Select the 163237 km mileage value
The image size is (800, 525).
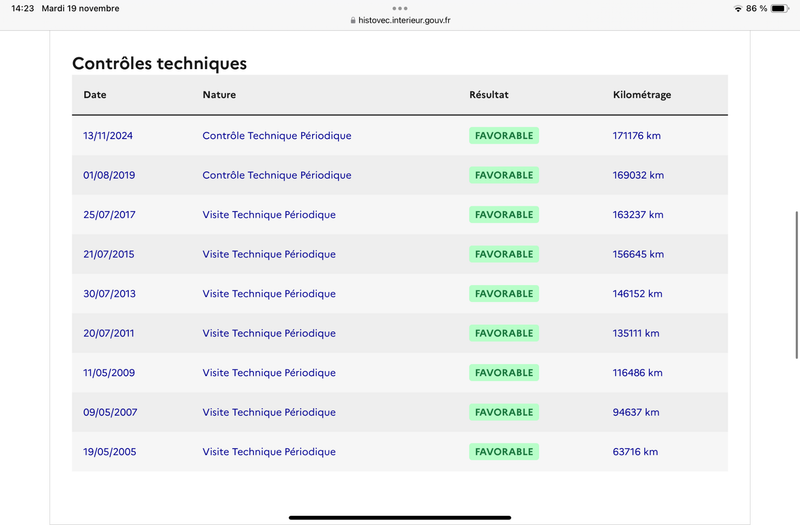point(638,215)
